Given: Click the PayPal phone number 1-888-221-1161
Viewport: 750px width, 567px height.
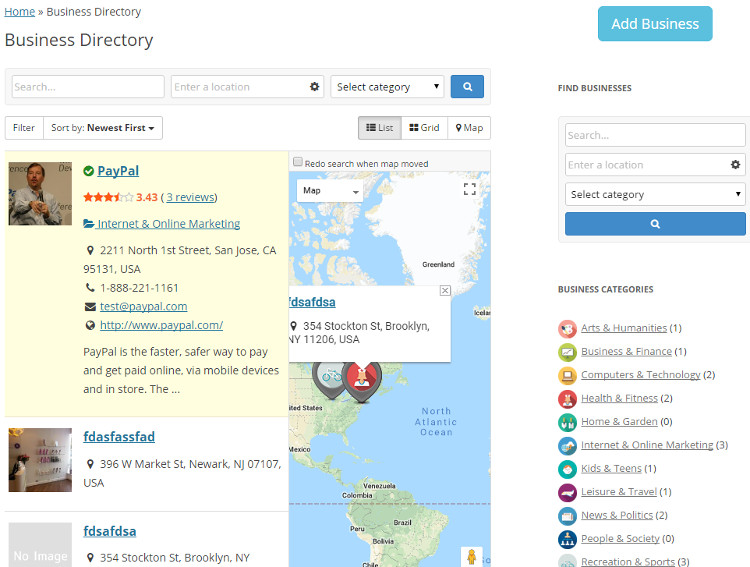Looking at the screenshot, I should click(x=139, y=288).
